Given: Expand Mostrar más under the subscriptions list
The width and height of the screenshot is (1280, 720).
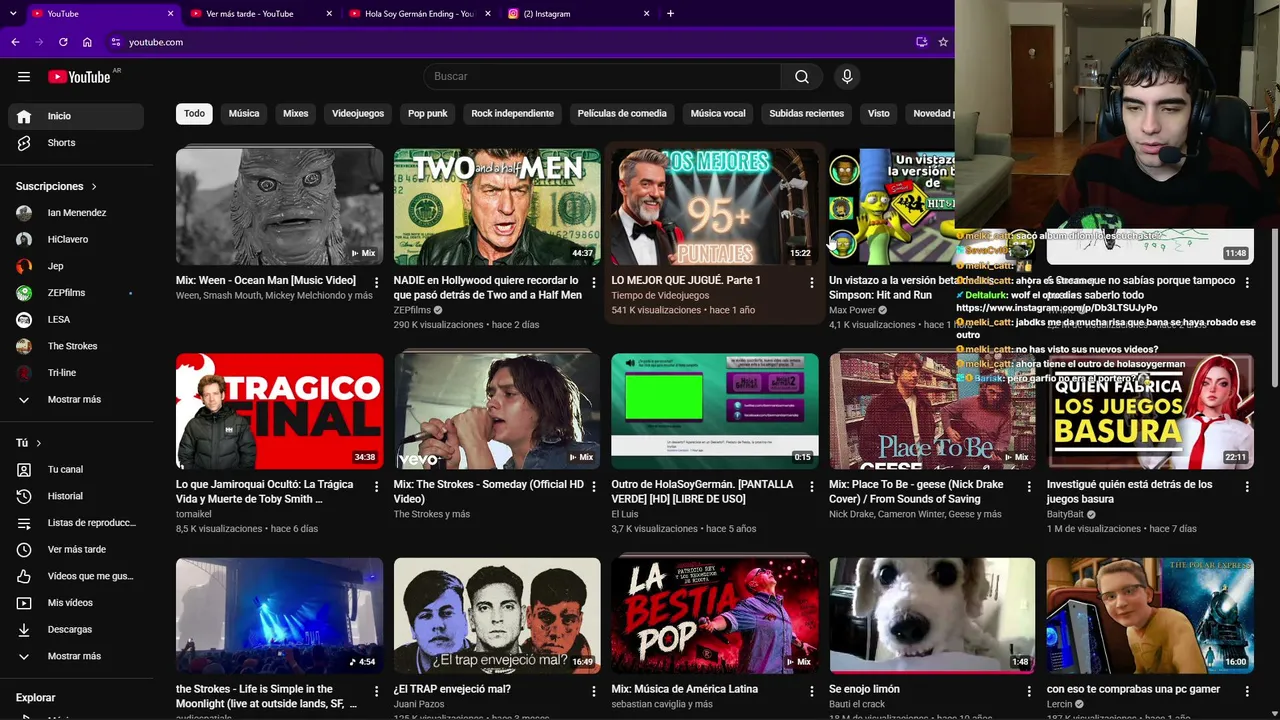Looking at the screenshot, I should coord(76,400).
